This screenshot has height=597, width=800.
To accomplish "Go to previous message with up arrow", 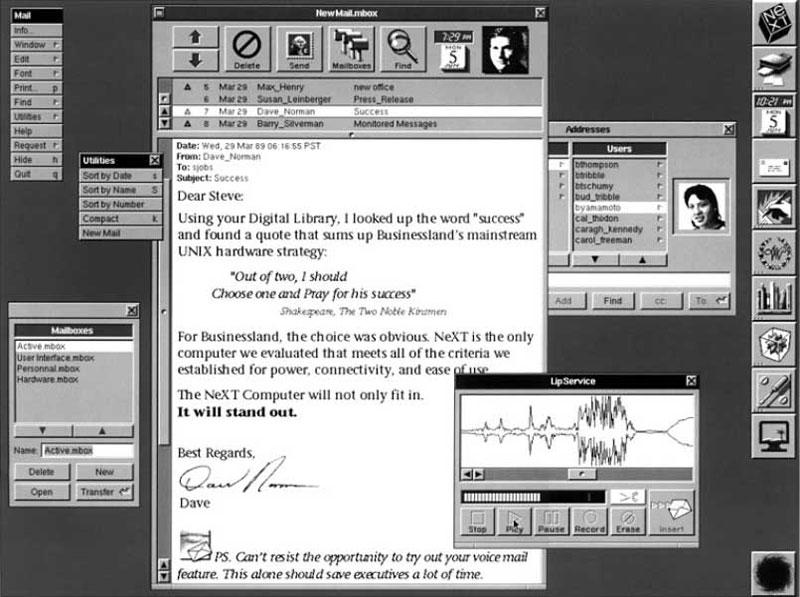I will tap(195, 37).
